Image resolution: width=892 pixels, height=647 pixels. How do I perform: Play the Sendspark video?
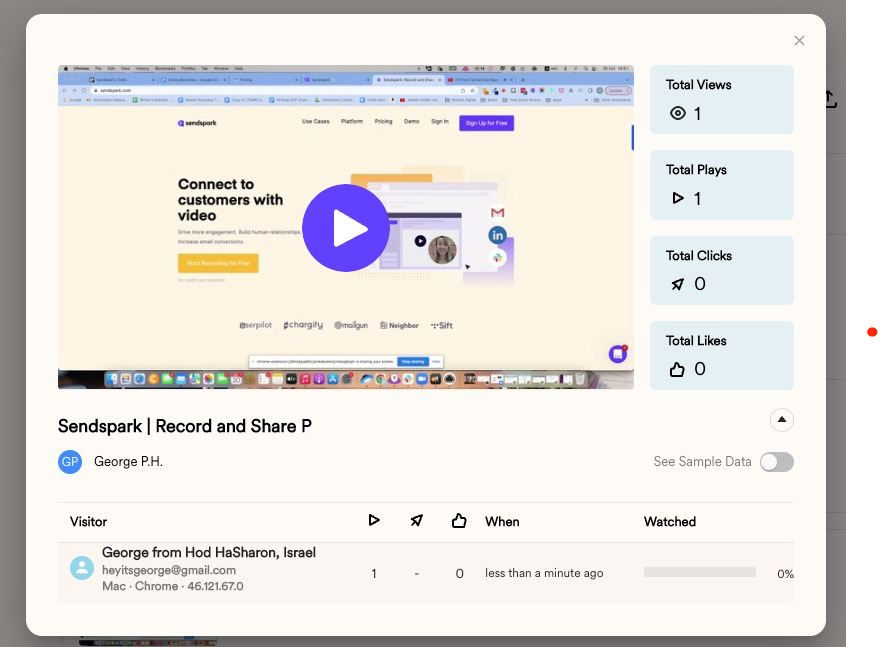(x=345, y=228)
